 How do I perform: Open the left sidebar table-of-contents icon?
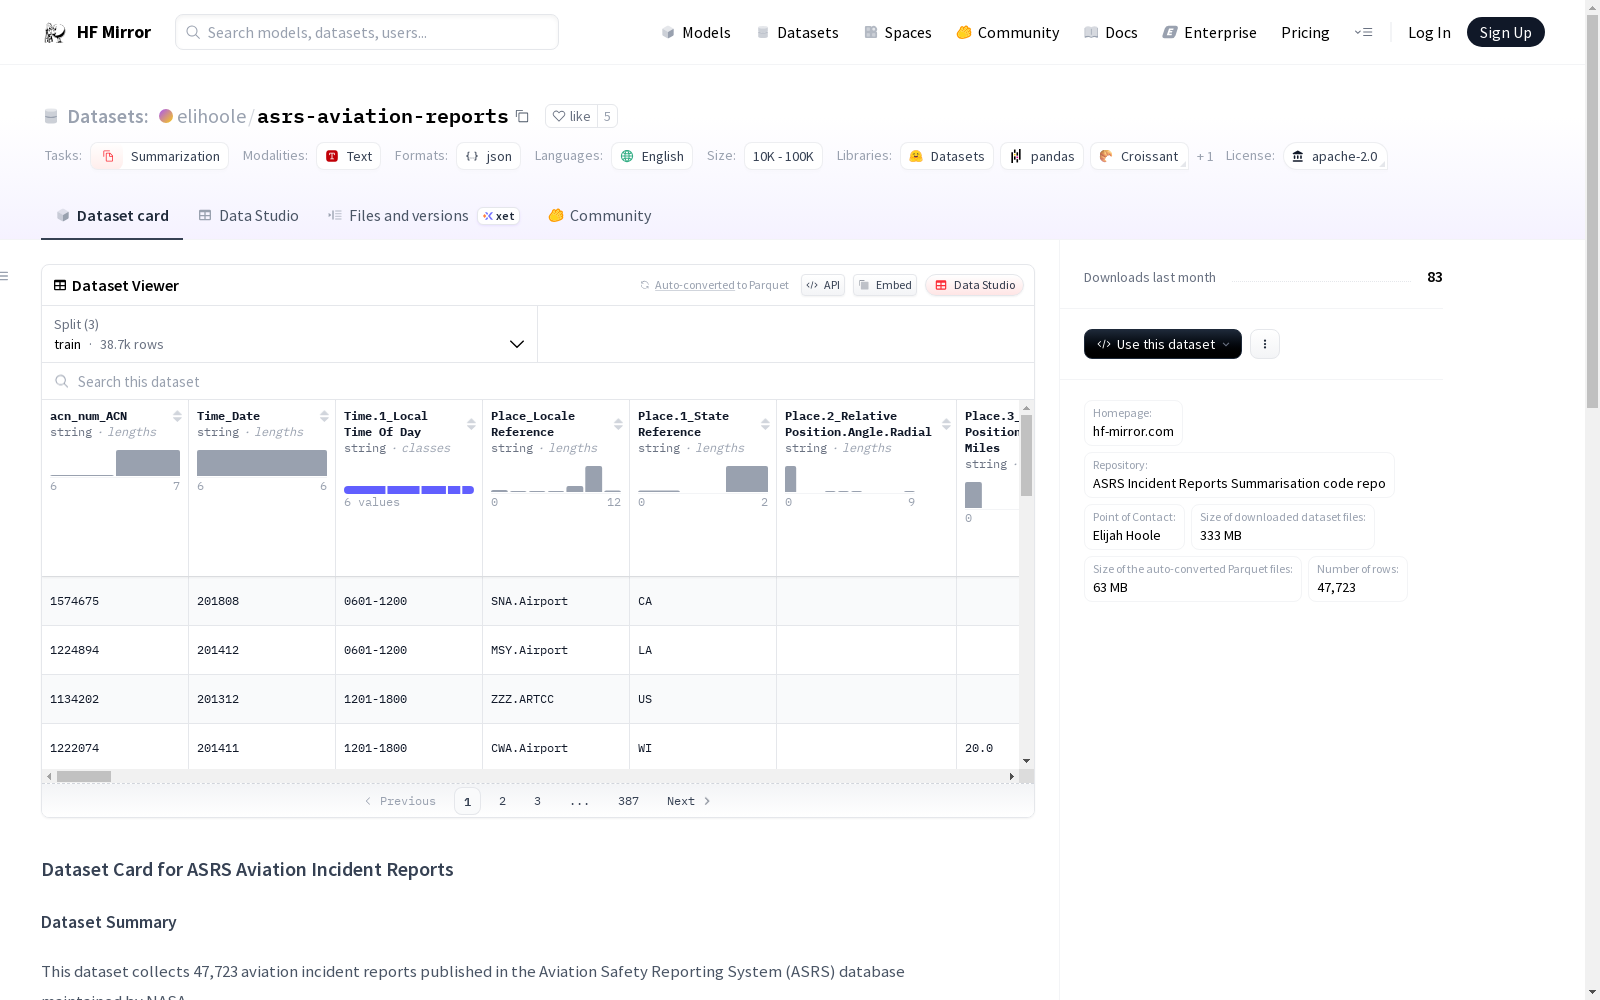5,276
